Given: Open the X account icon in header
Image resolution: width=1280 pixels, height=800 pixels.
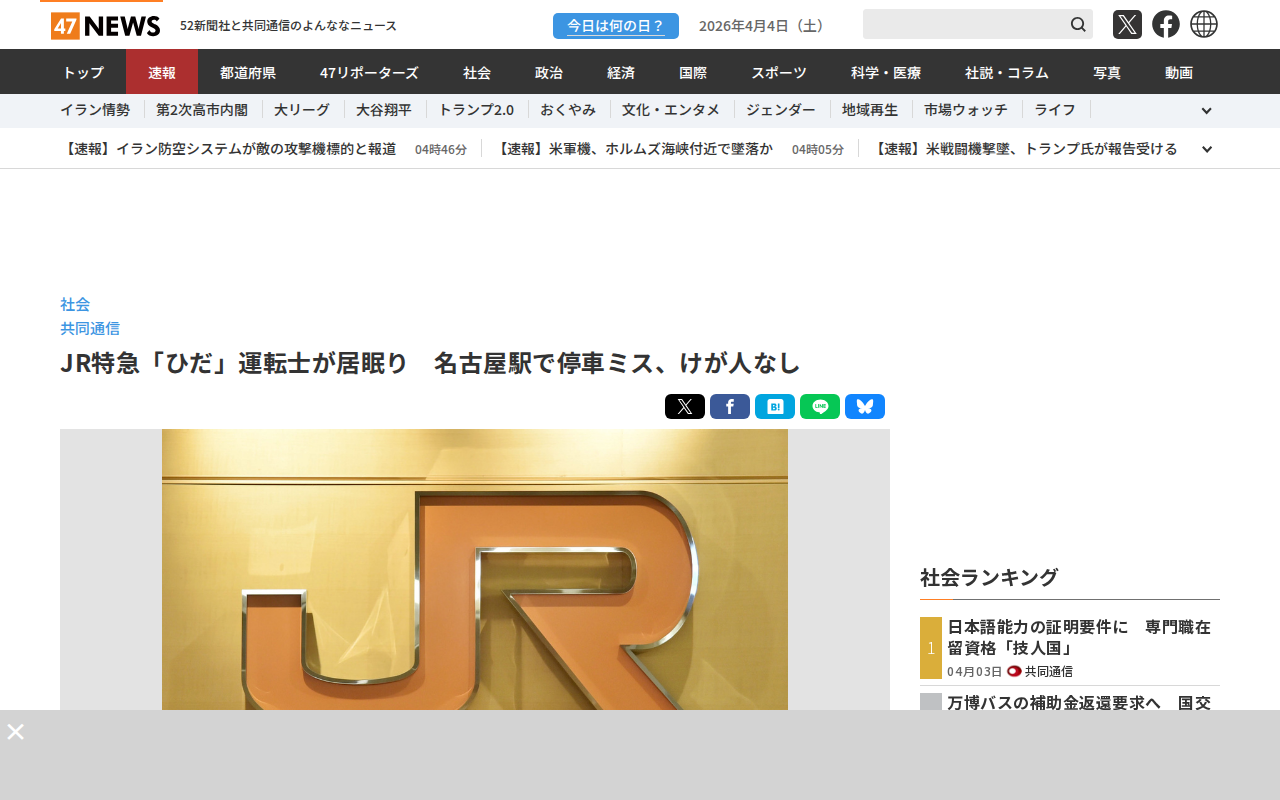Looking at the screenshot, I should point(1127,25).
